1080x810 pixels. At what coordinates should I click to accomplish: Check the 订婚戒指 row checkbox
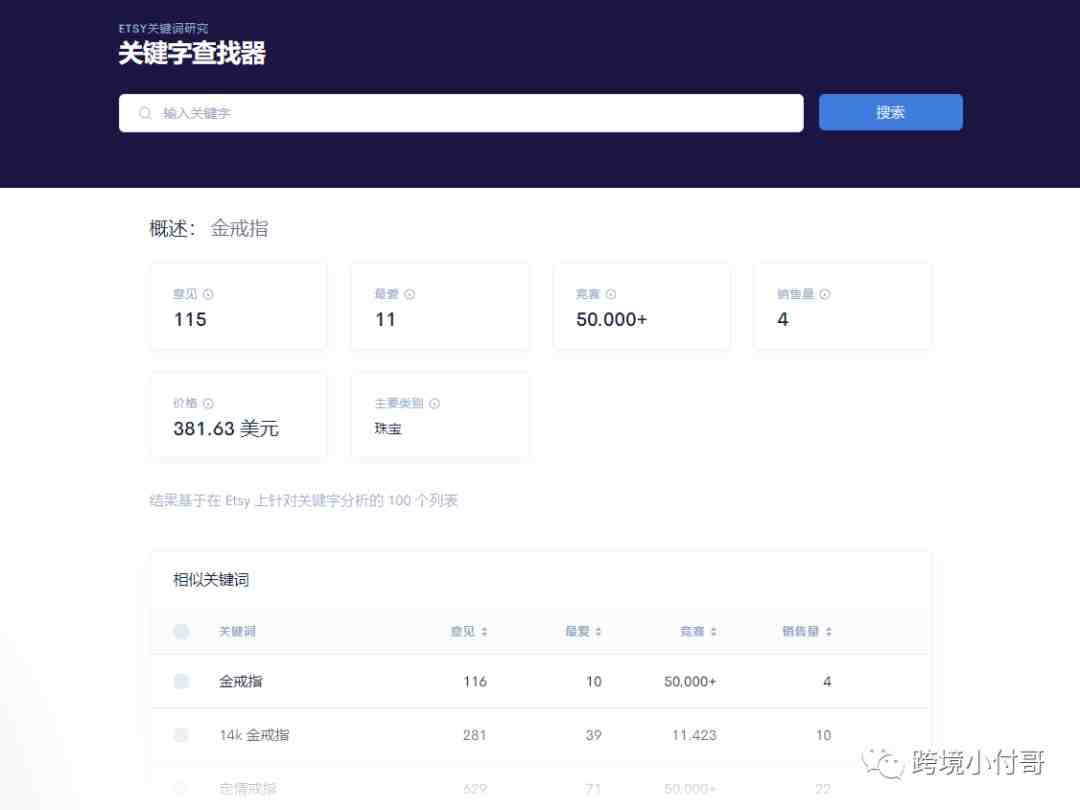[x=181, y=788]
